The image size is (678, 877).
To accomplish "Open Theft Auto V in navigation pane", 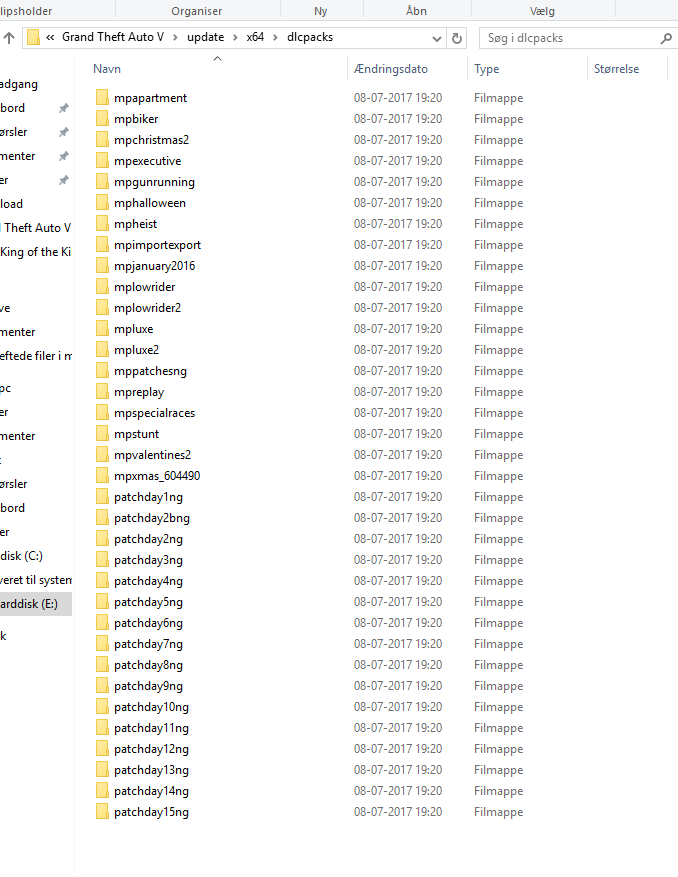I will tap(36, 228).
